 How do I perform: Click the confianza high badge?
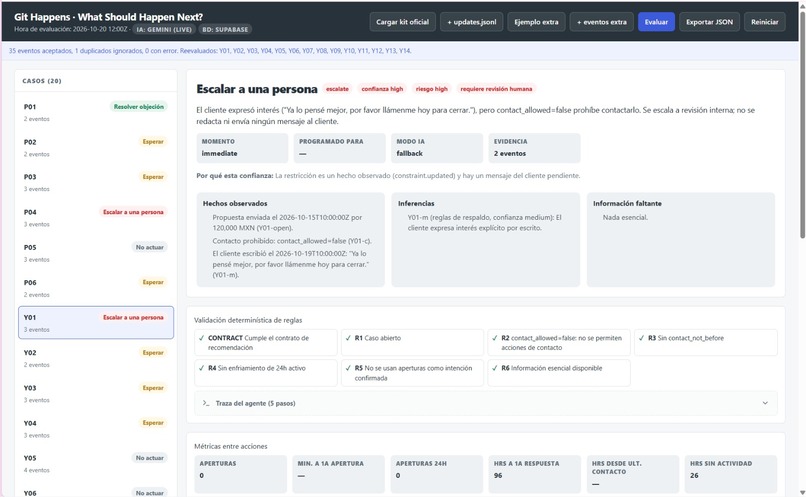382,89
